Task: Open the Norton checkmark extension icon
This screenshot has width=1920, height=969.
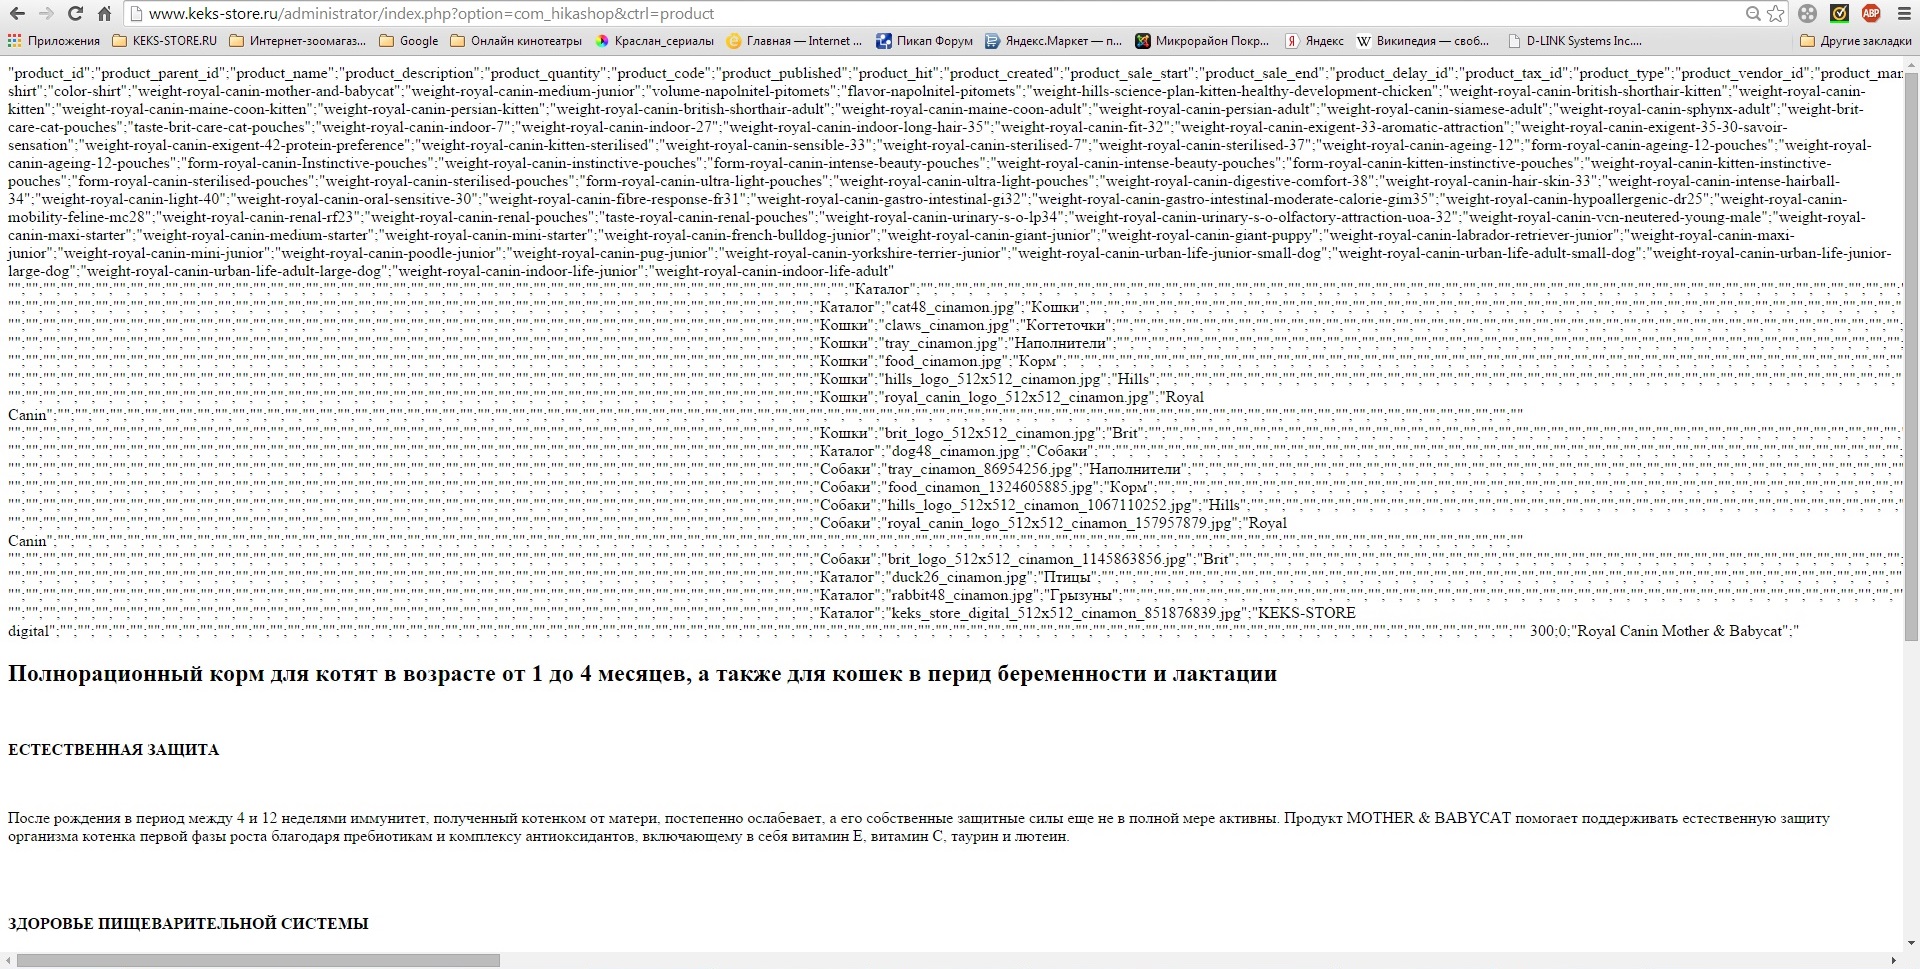Action: pos(1839,14)
